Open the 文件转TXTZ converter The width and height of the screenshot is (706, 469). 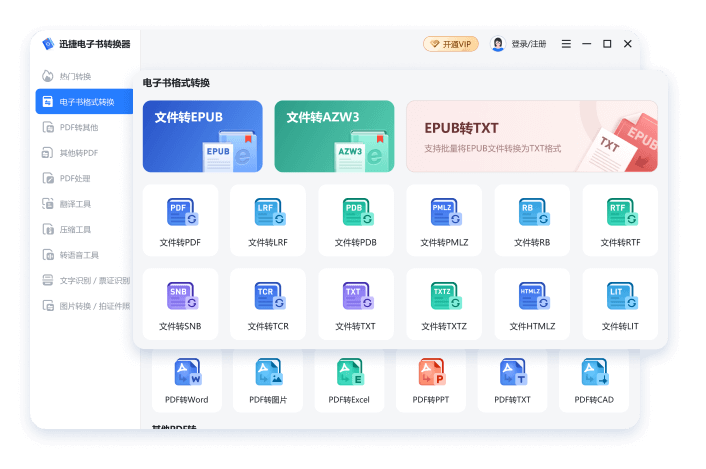(x=444, y=304)
